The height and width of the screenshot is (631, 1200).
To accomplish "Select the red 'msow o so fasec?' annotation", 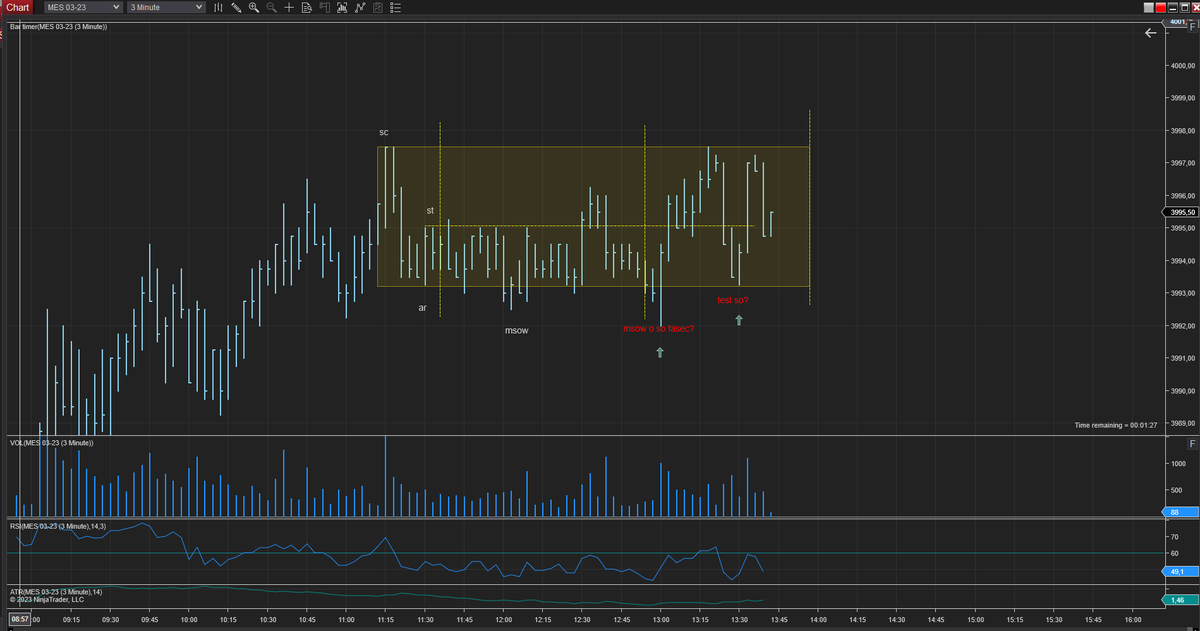I will pyautogui.click(x=658, y=329).
